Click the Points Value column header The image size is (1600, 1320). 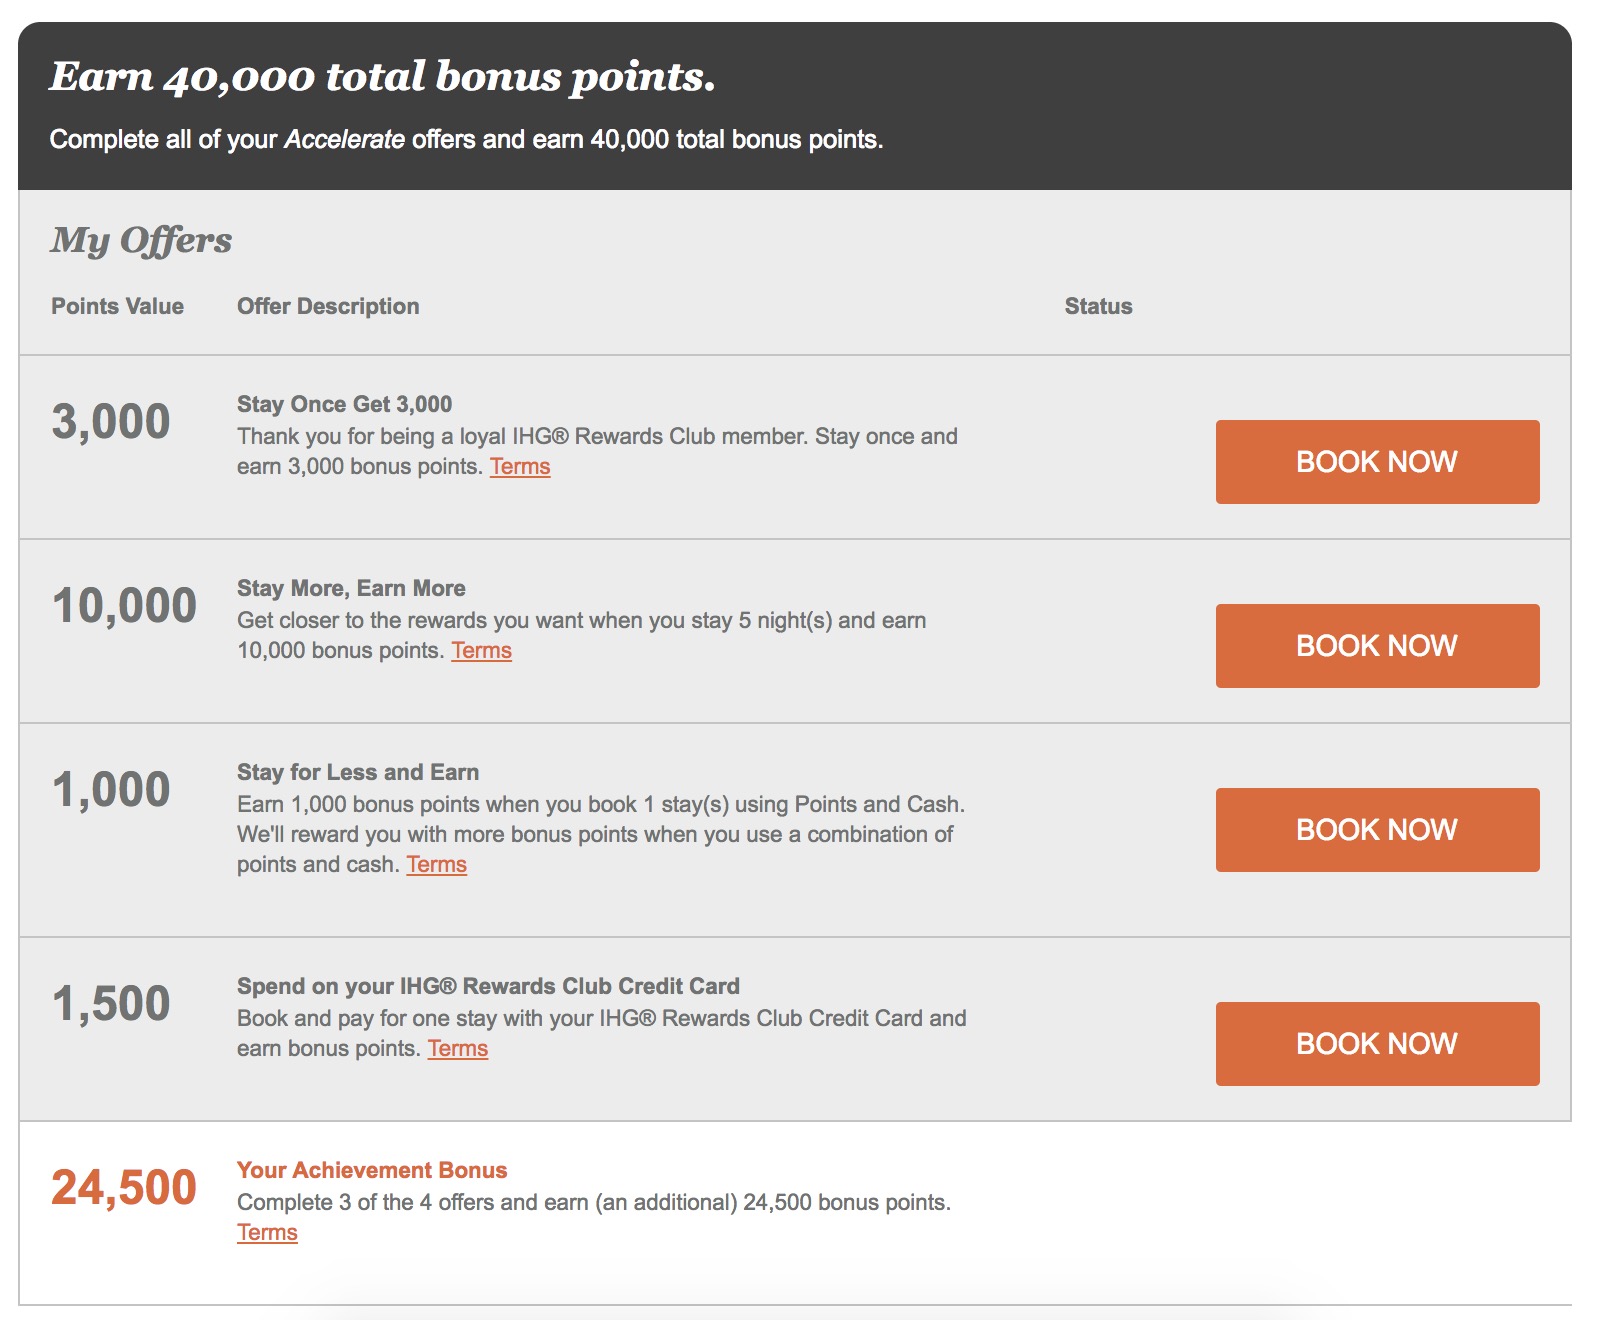pyautogui.click(x=117, y=307)
